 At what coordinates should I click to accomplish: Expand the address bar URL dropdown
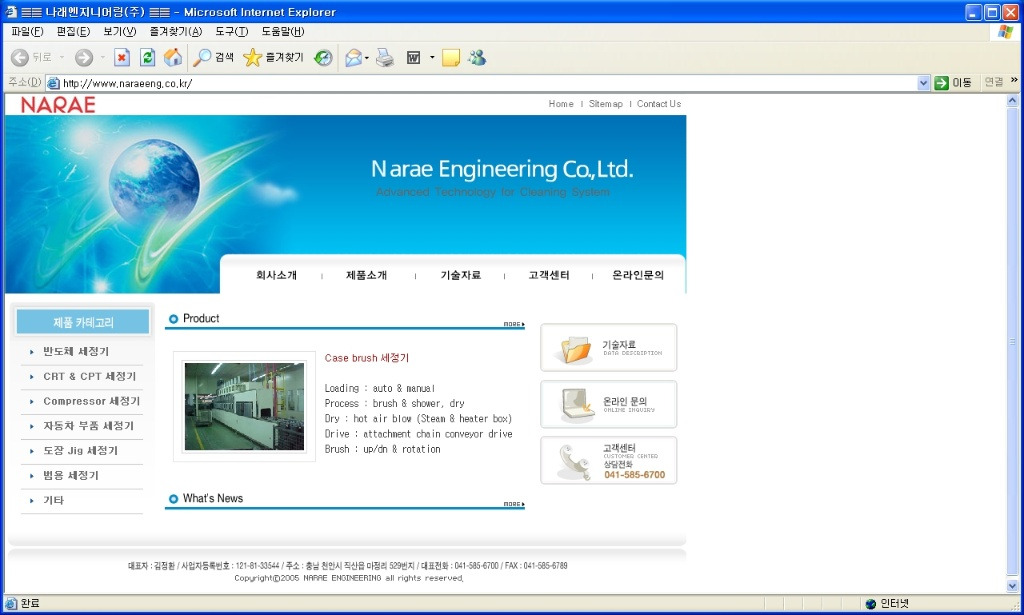click(923, 83)
